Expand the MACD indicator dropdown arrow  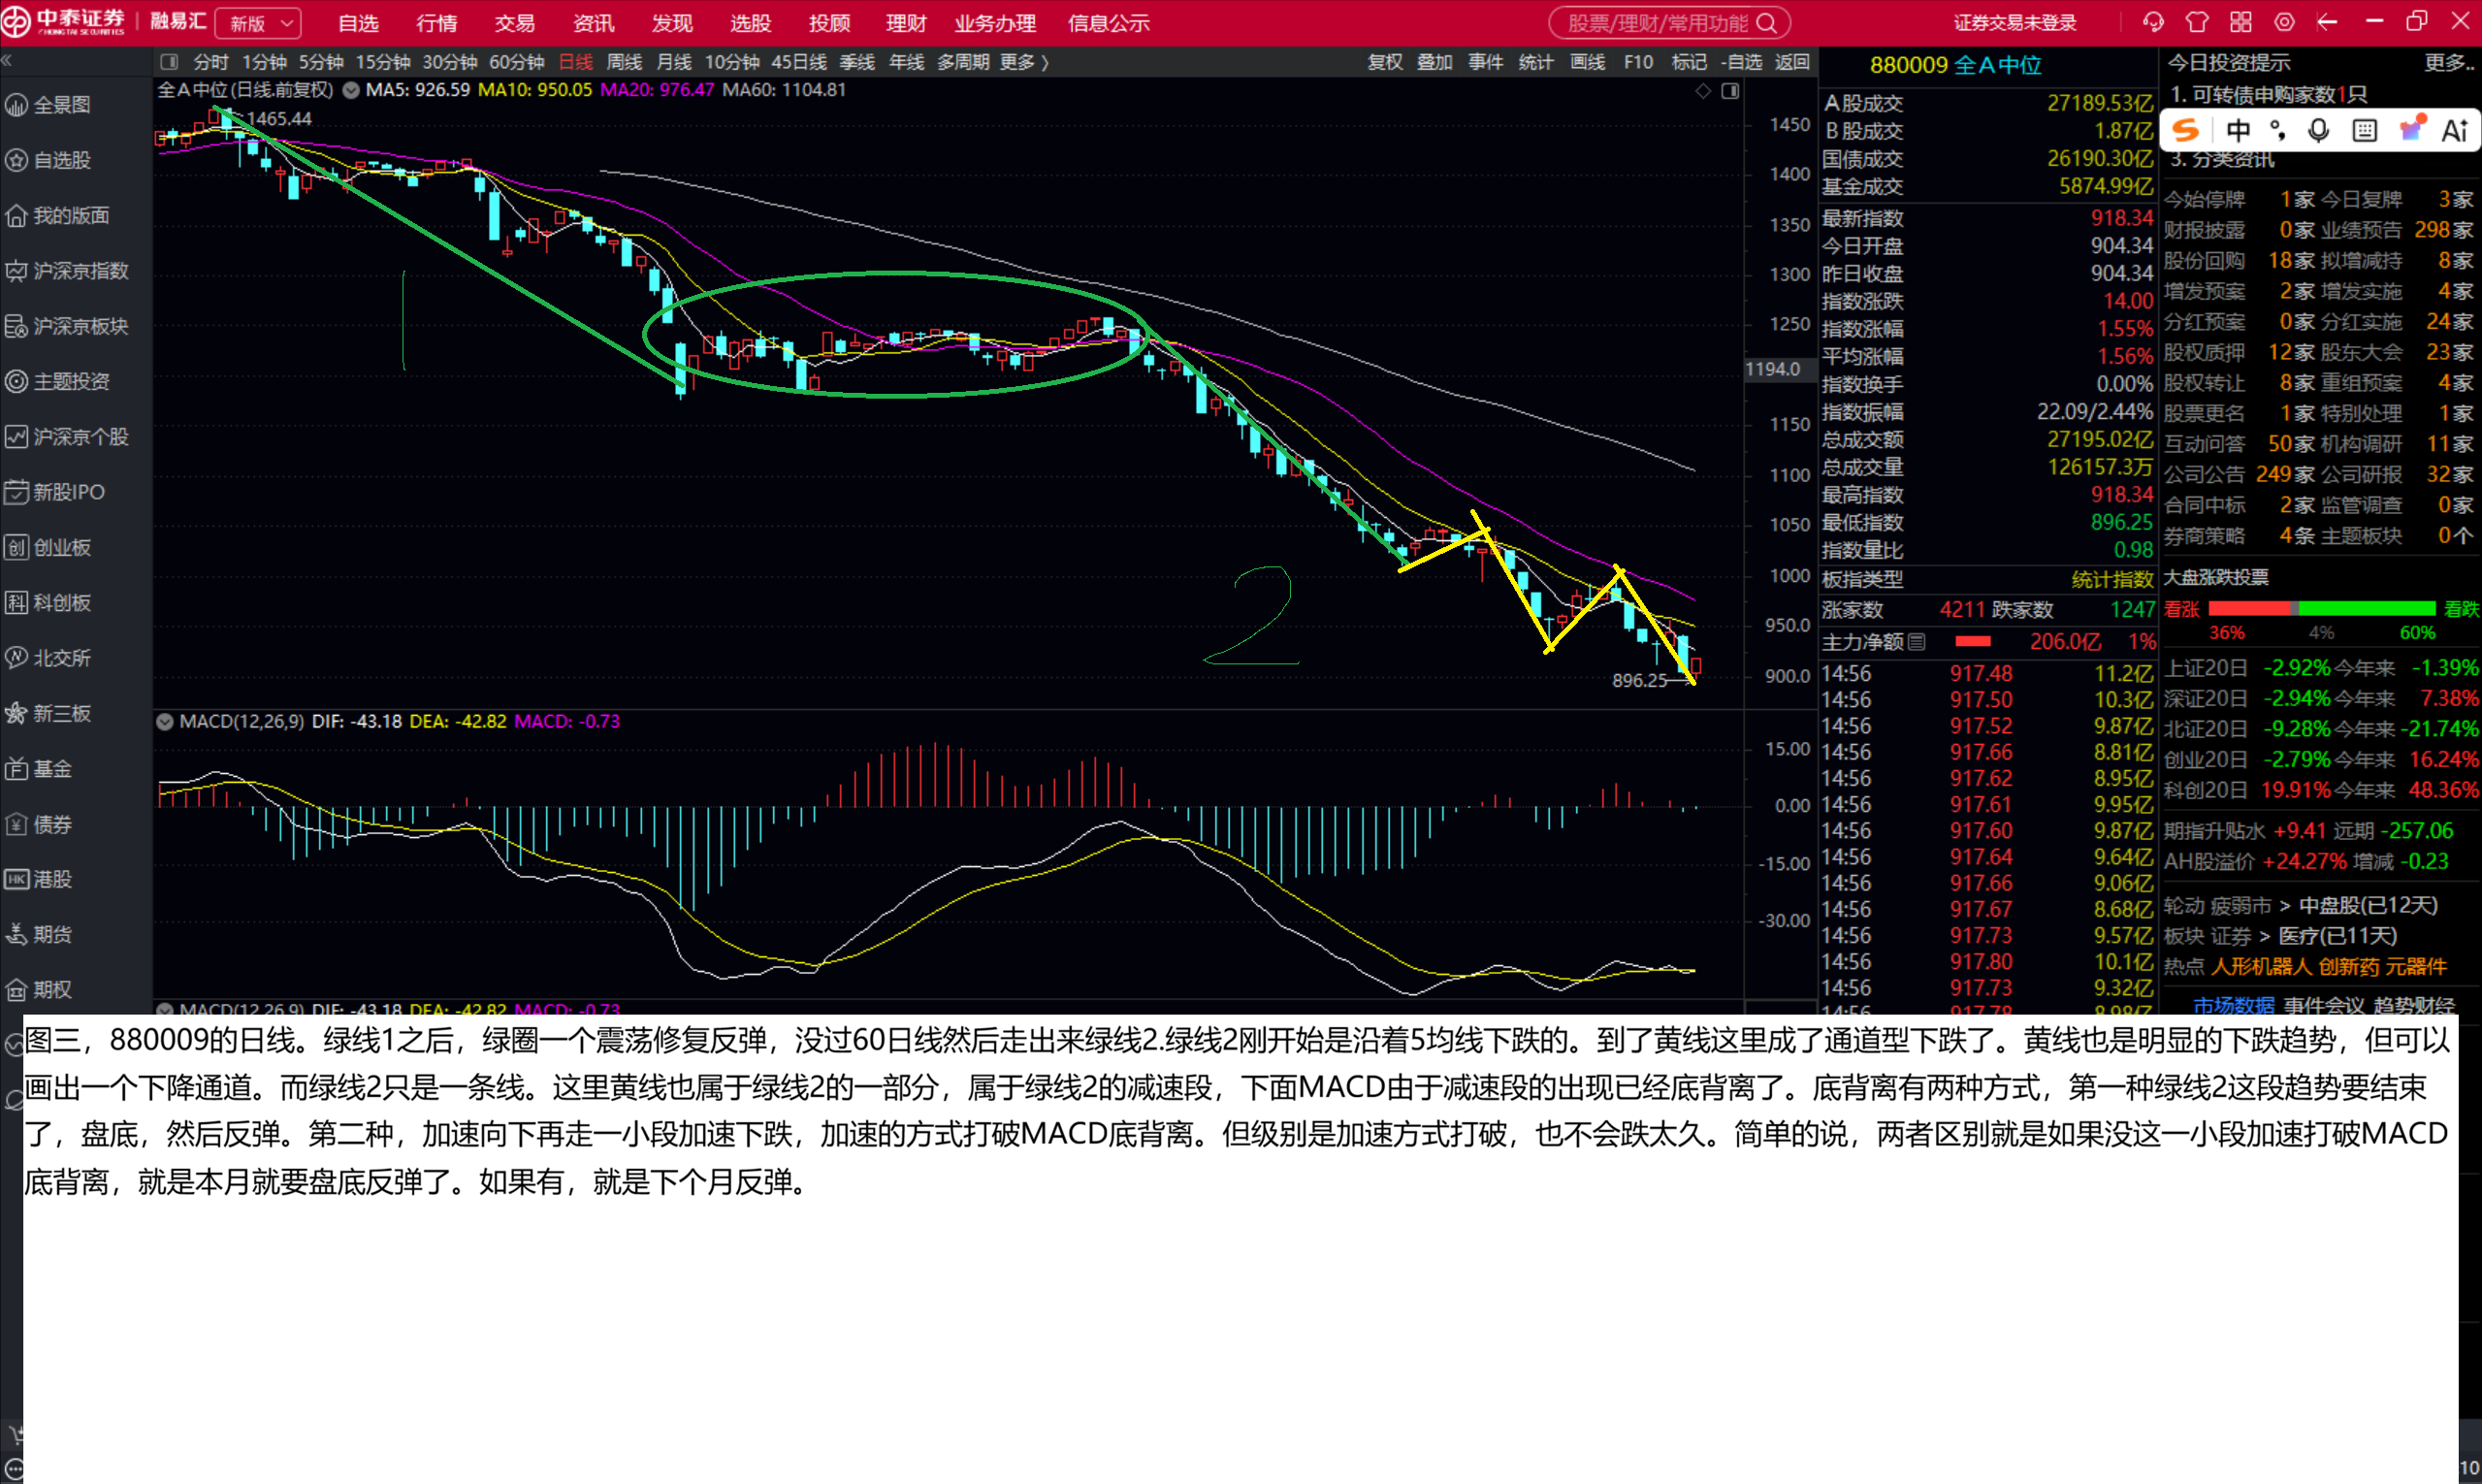[x=165, y=721]
